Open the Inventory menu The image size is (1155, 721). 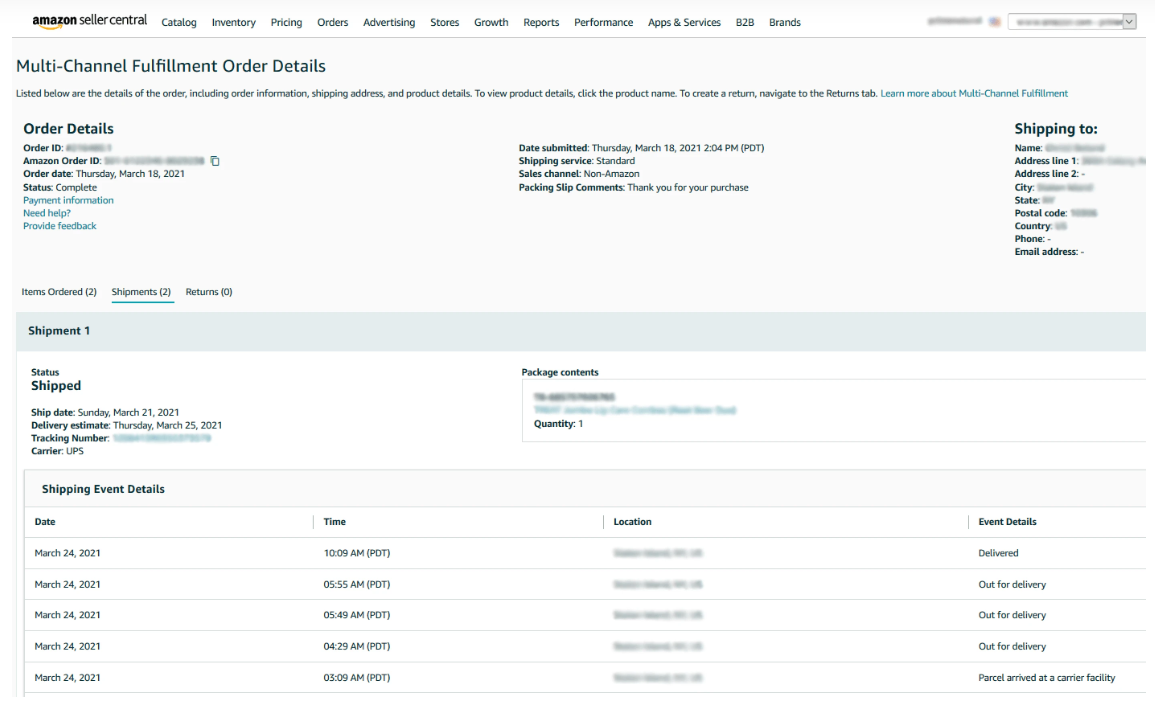click(233, 23)
